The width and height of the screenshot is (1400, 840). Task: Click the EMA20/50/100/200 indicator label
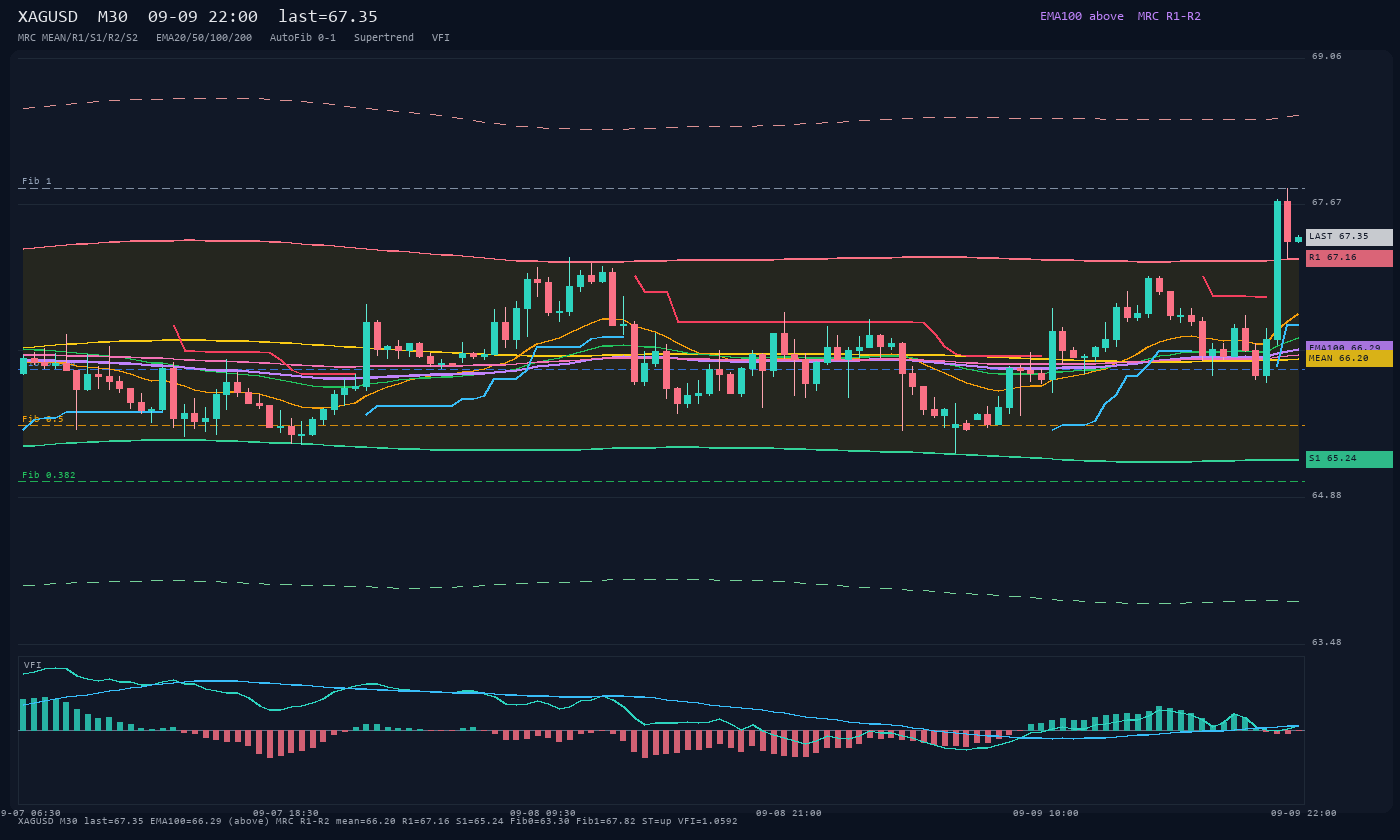pos(204,38)
